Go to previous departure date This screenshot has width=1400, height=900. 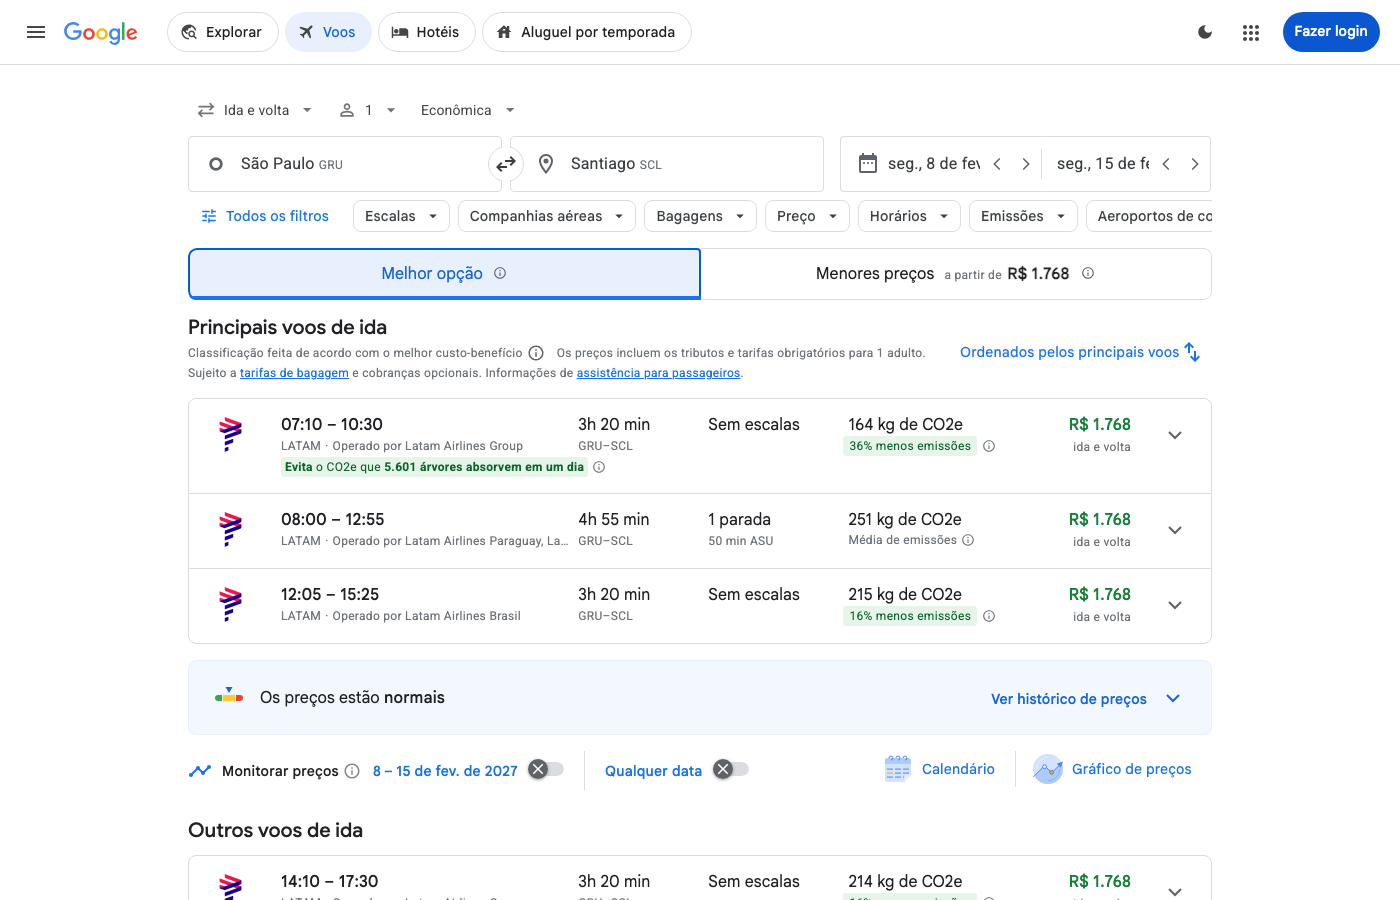[997, 164]
